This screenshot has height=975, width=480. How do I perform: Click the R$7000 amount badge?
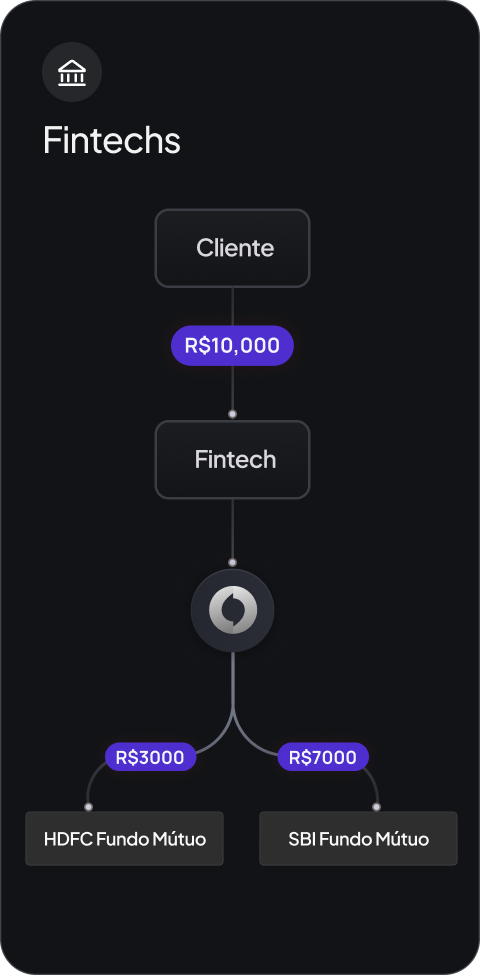[x=323, y=757]
